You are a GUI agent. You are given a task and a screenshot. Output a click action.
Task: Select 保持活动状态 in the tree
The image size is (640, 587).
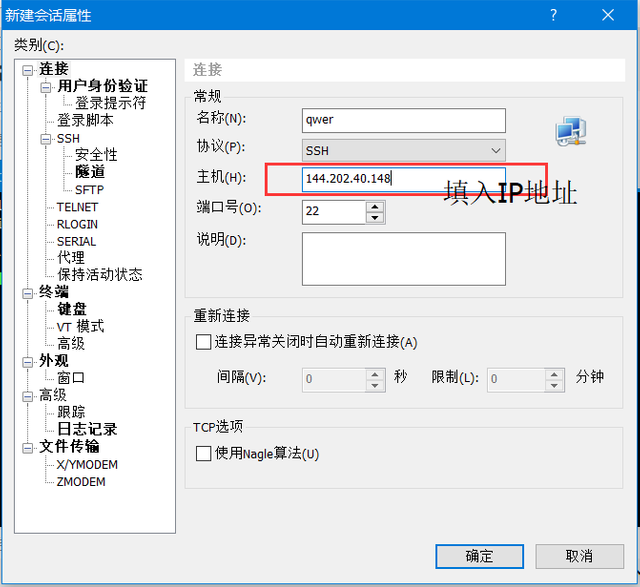point(100,275)
